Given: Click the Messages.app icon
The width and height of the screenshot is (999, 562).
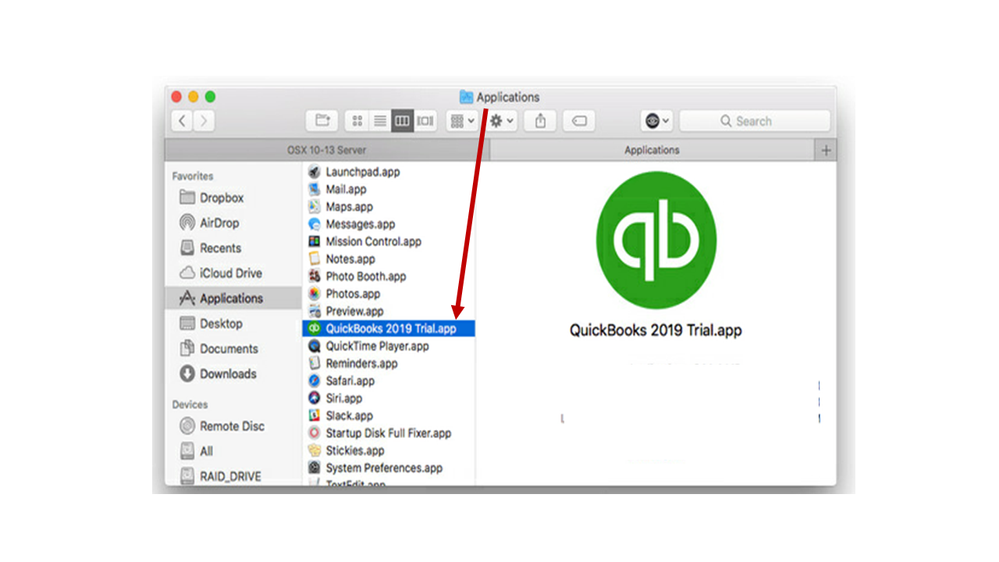Looking at the screenshot, I should point(314,224).
